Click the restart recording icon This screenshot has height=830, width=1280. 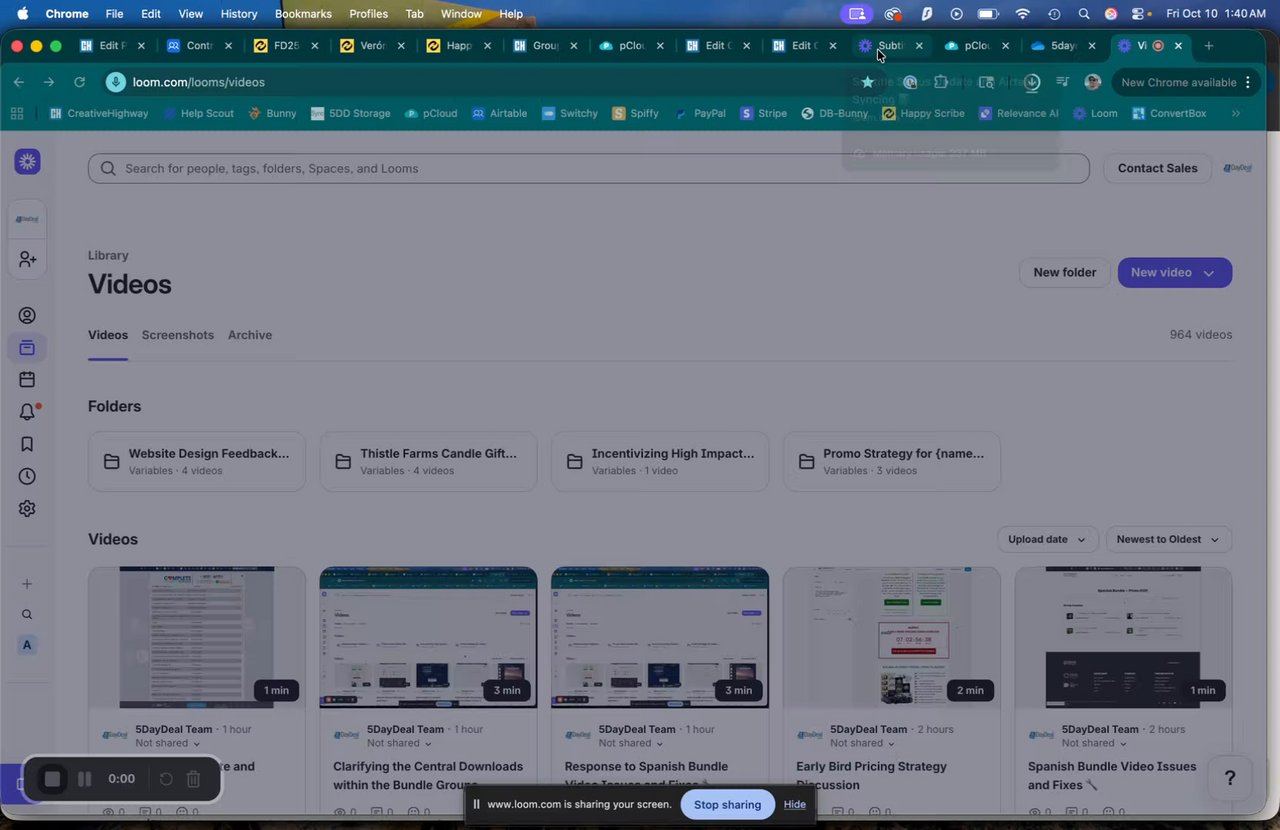(x=166, y=779)
